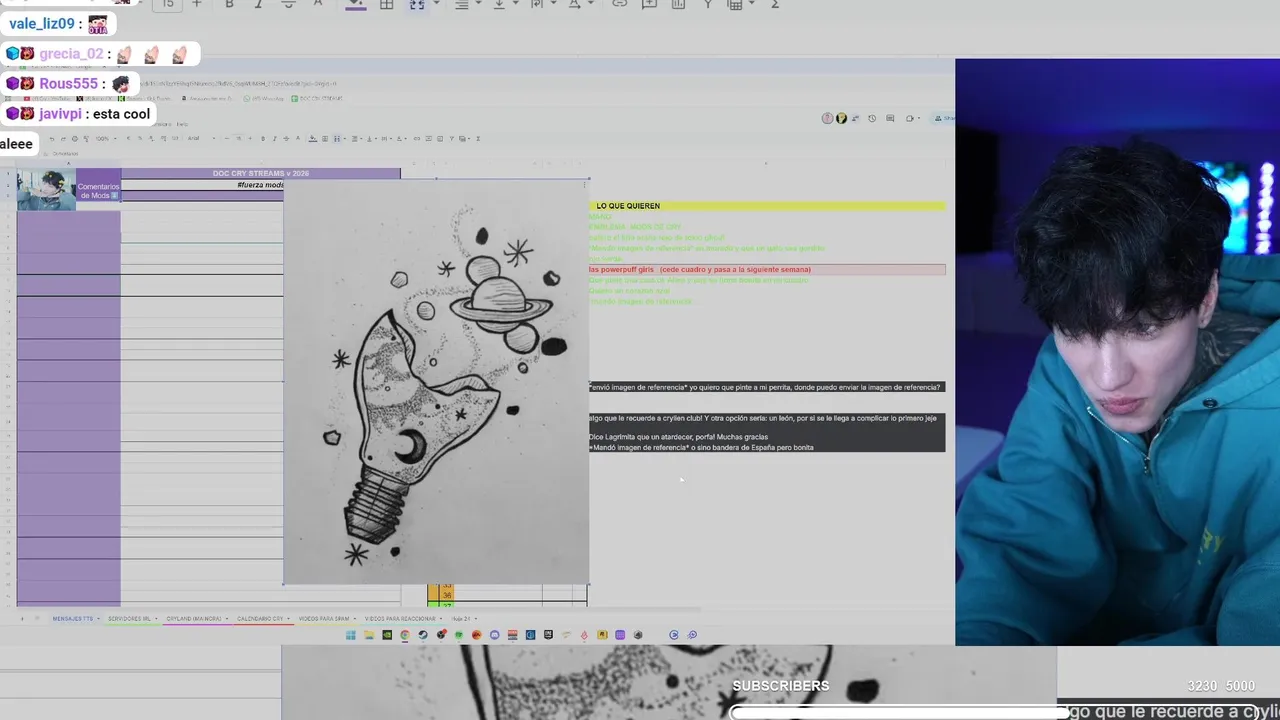This screenshot has height=720, width=1280.
Task: Open Google Chrome from the taskbar
Action: tap(405, 635)
